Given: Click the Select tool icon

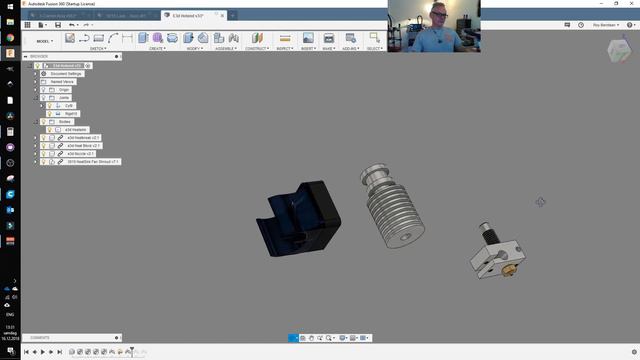Looking at the screenshot, I should (x=374, y=38).
